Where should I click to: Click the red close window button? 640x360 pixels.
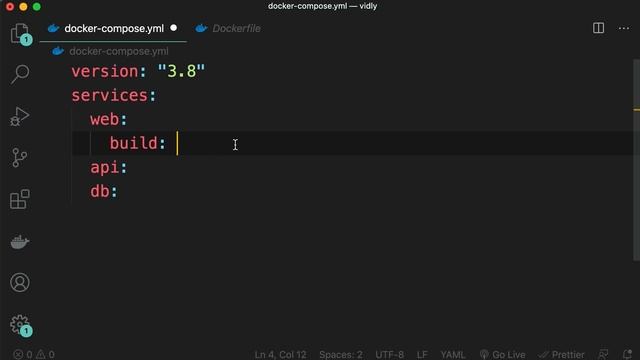point(10,7)
